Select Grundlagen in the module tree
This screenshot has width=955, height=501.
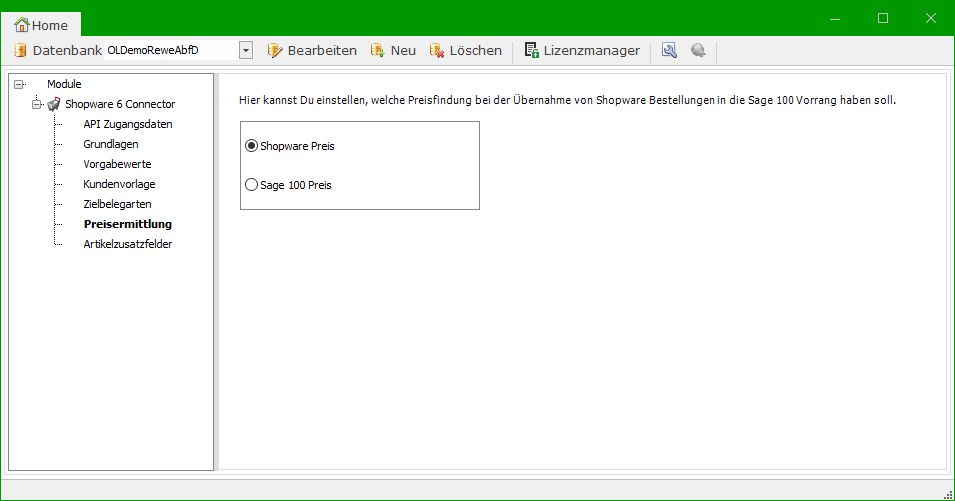click(x=111, y=144)
